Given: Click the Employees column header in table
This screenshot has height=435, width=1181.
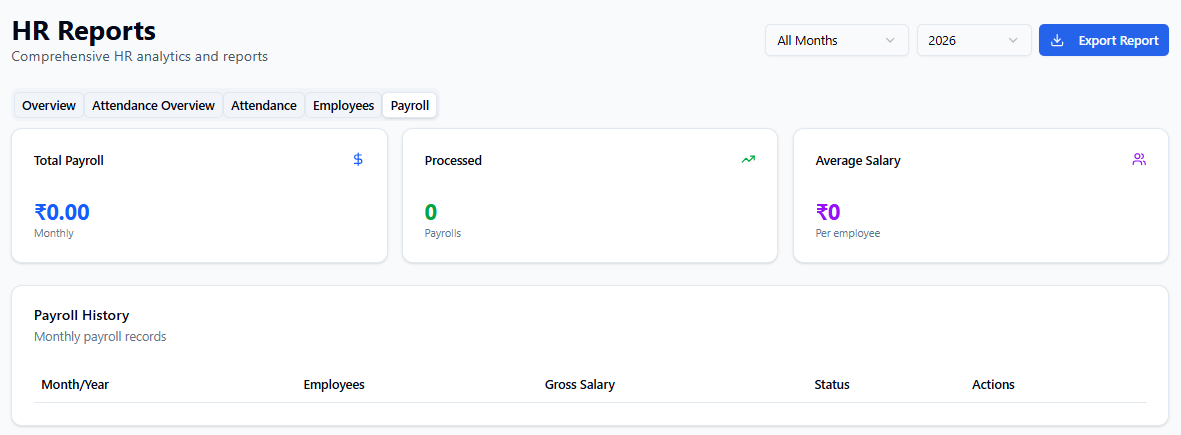Looking at the screenshot, I should 334,385.
